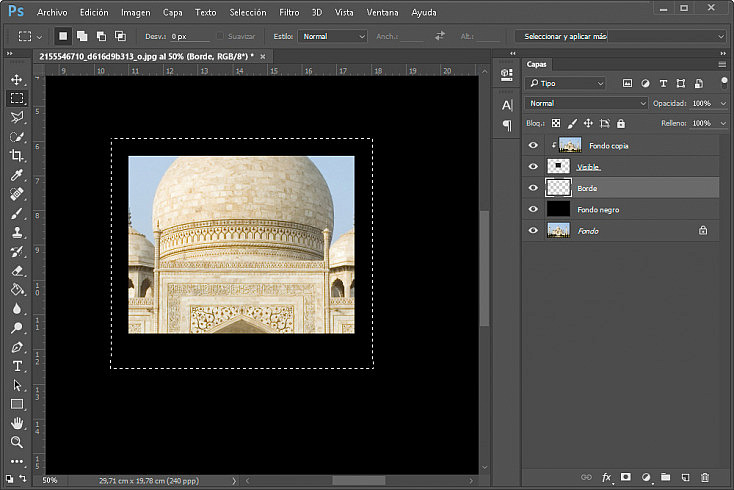
Task: Select the Polygonal Lasso tool
Action: (x=17, y=117)
